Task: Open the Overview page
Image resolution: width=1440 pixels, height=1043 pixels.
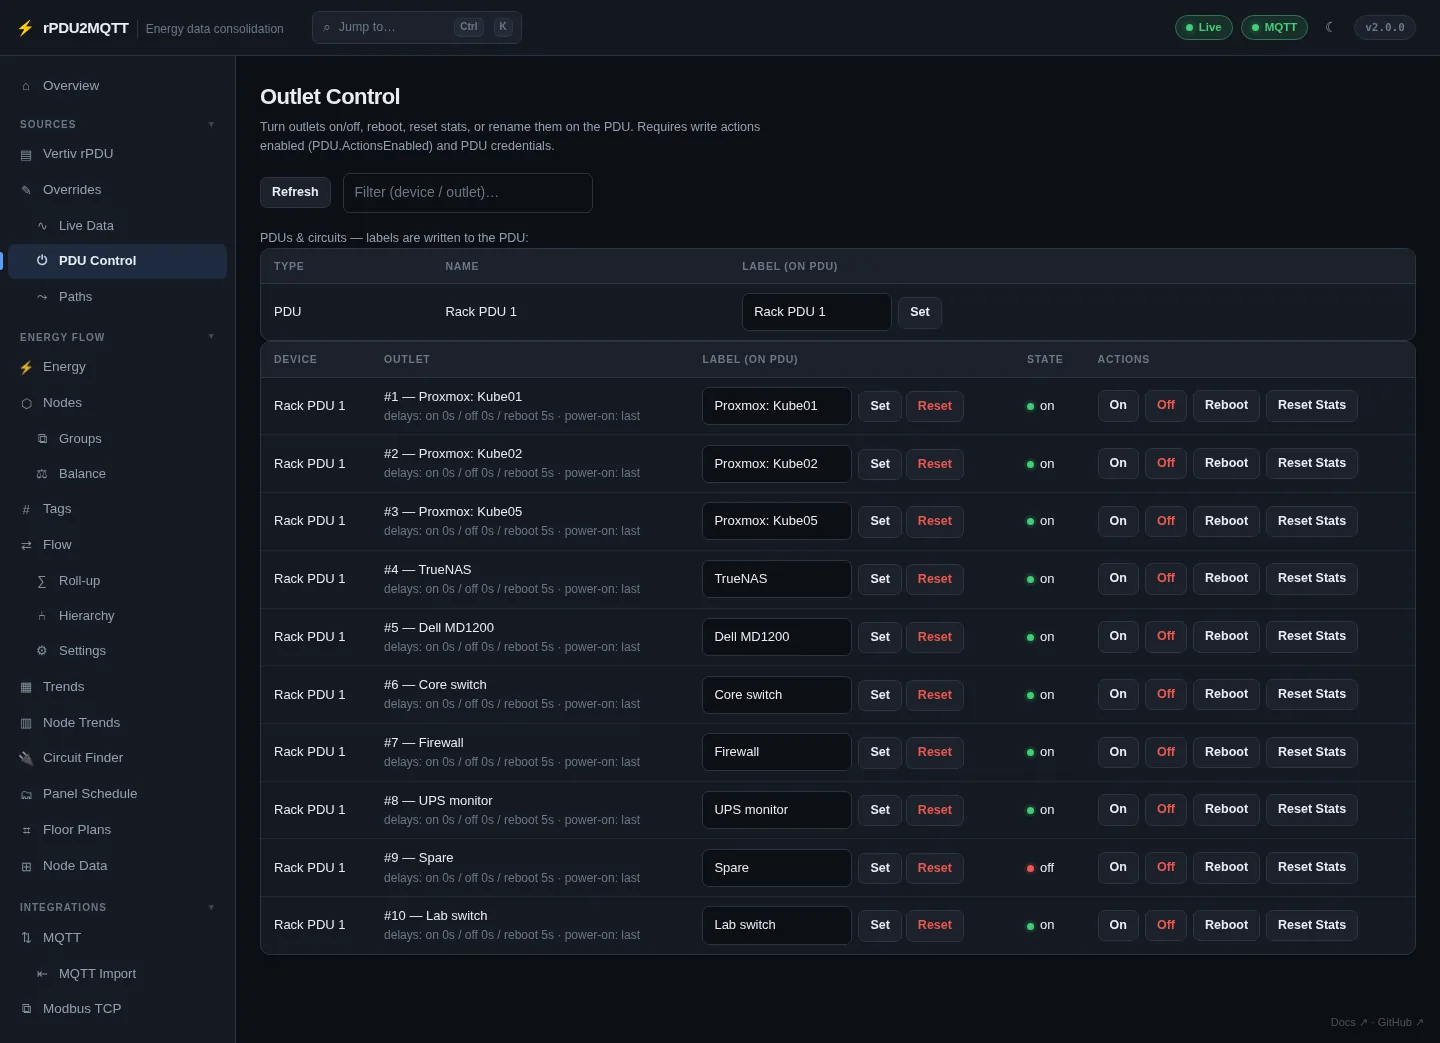Action: pyautogui.click(x=117, y=86)
